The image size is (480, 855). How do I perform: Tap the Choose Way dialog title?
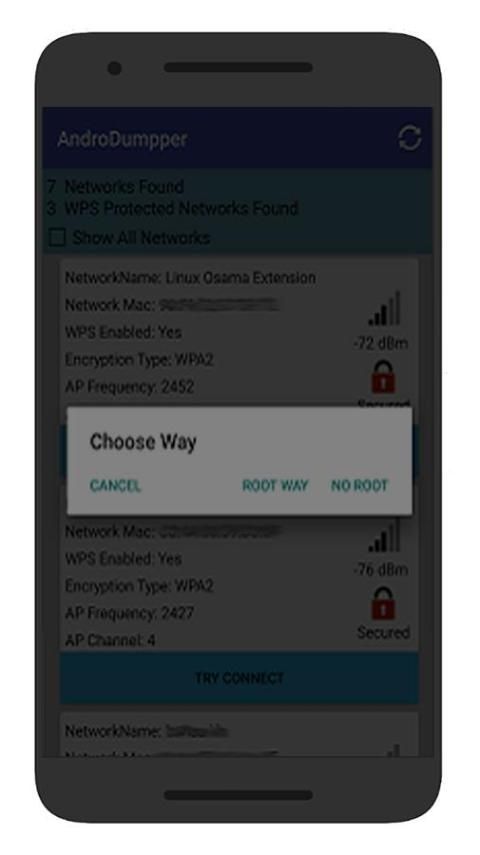pyautogui.click(x=143, y=442)
